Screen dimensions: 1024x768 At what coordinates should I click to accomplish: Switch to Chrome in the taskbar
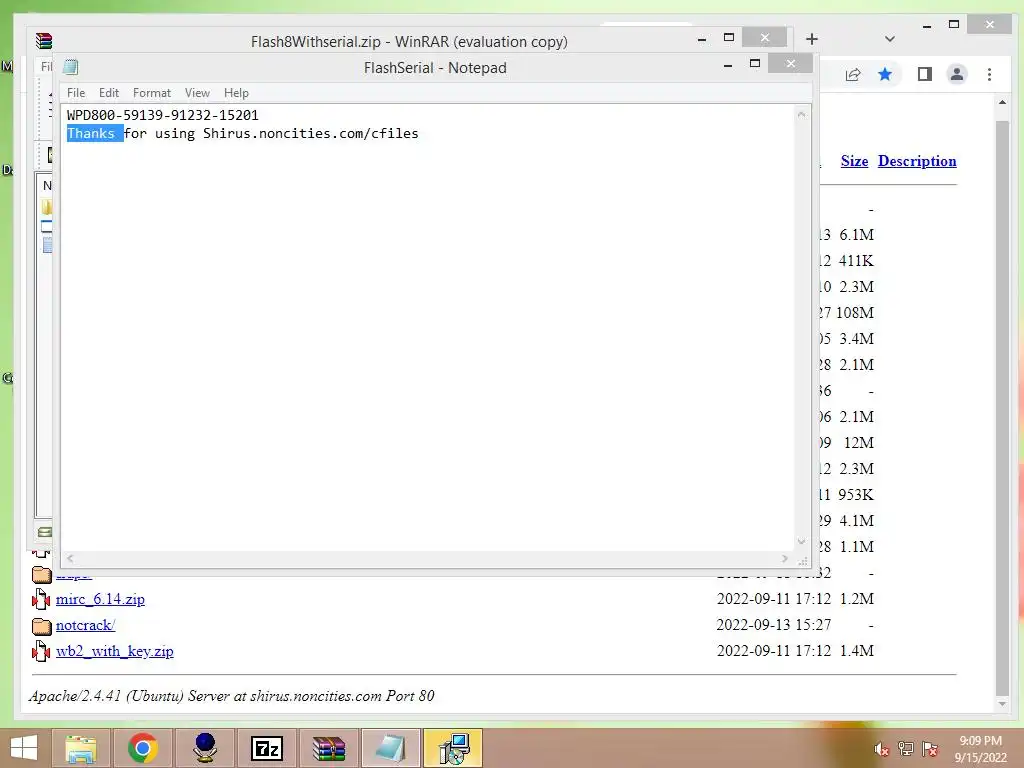tap(142, 748)
